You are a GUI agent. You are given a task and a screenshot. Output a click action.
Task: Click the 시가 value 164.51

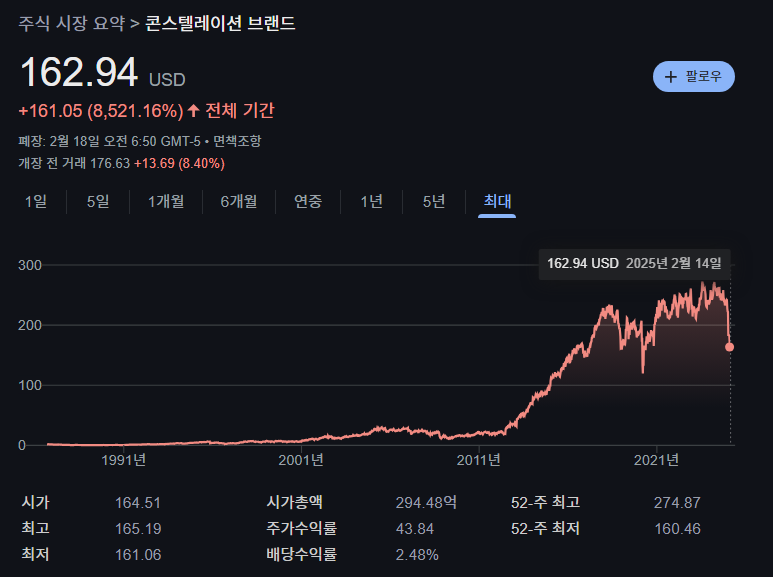pos(138,503)
